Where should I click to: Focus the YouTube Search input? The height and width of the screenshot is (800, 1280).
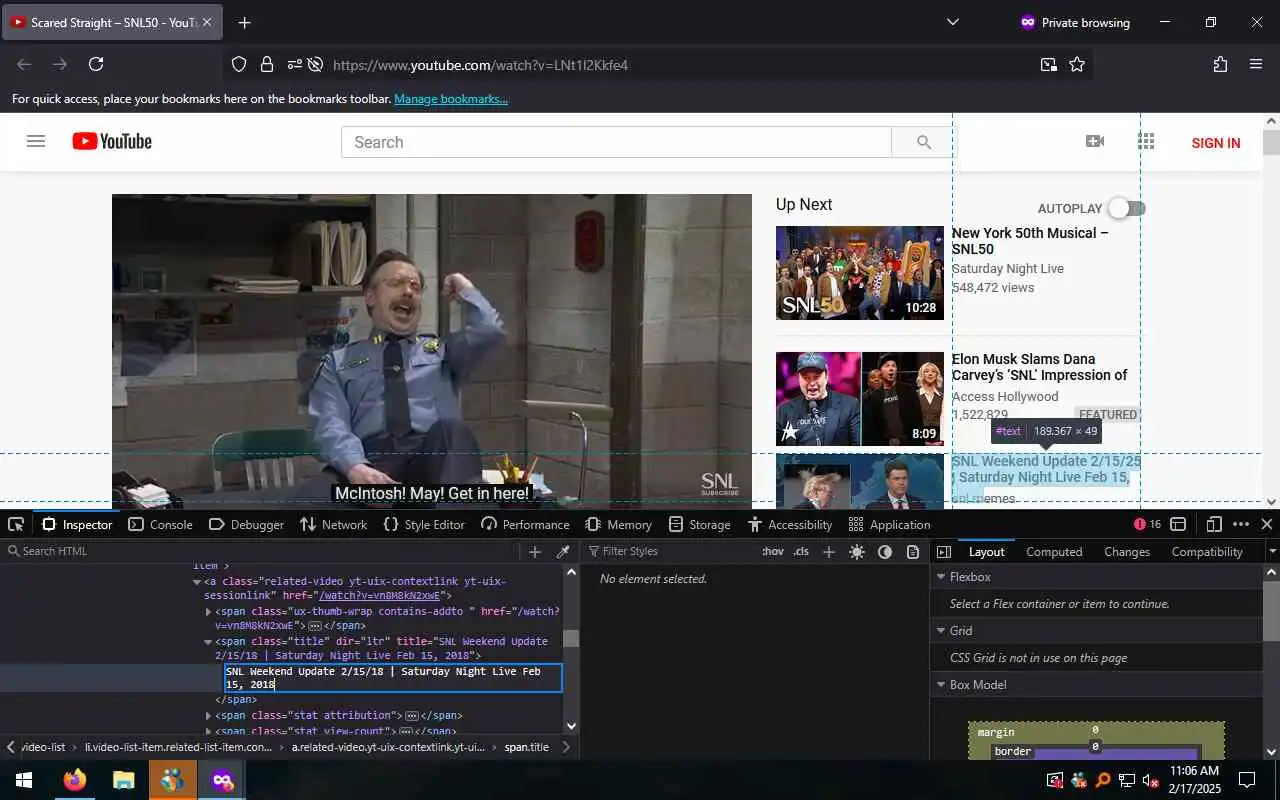[616, 142]
